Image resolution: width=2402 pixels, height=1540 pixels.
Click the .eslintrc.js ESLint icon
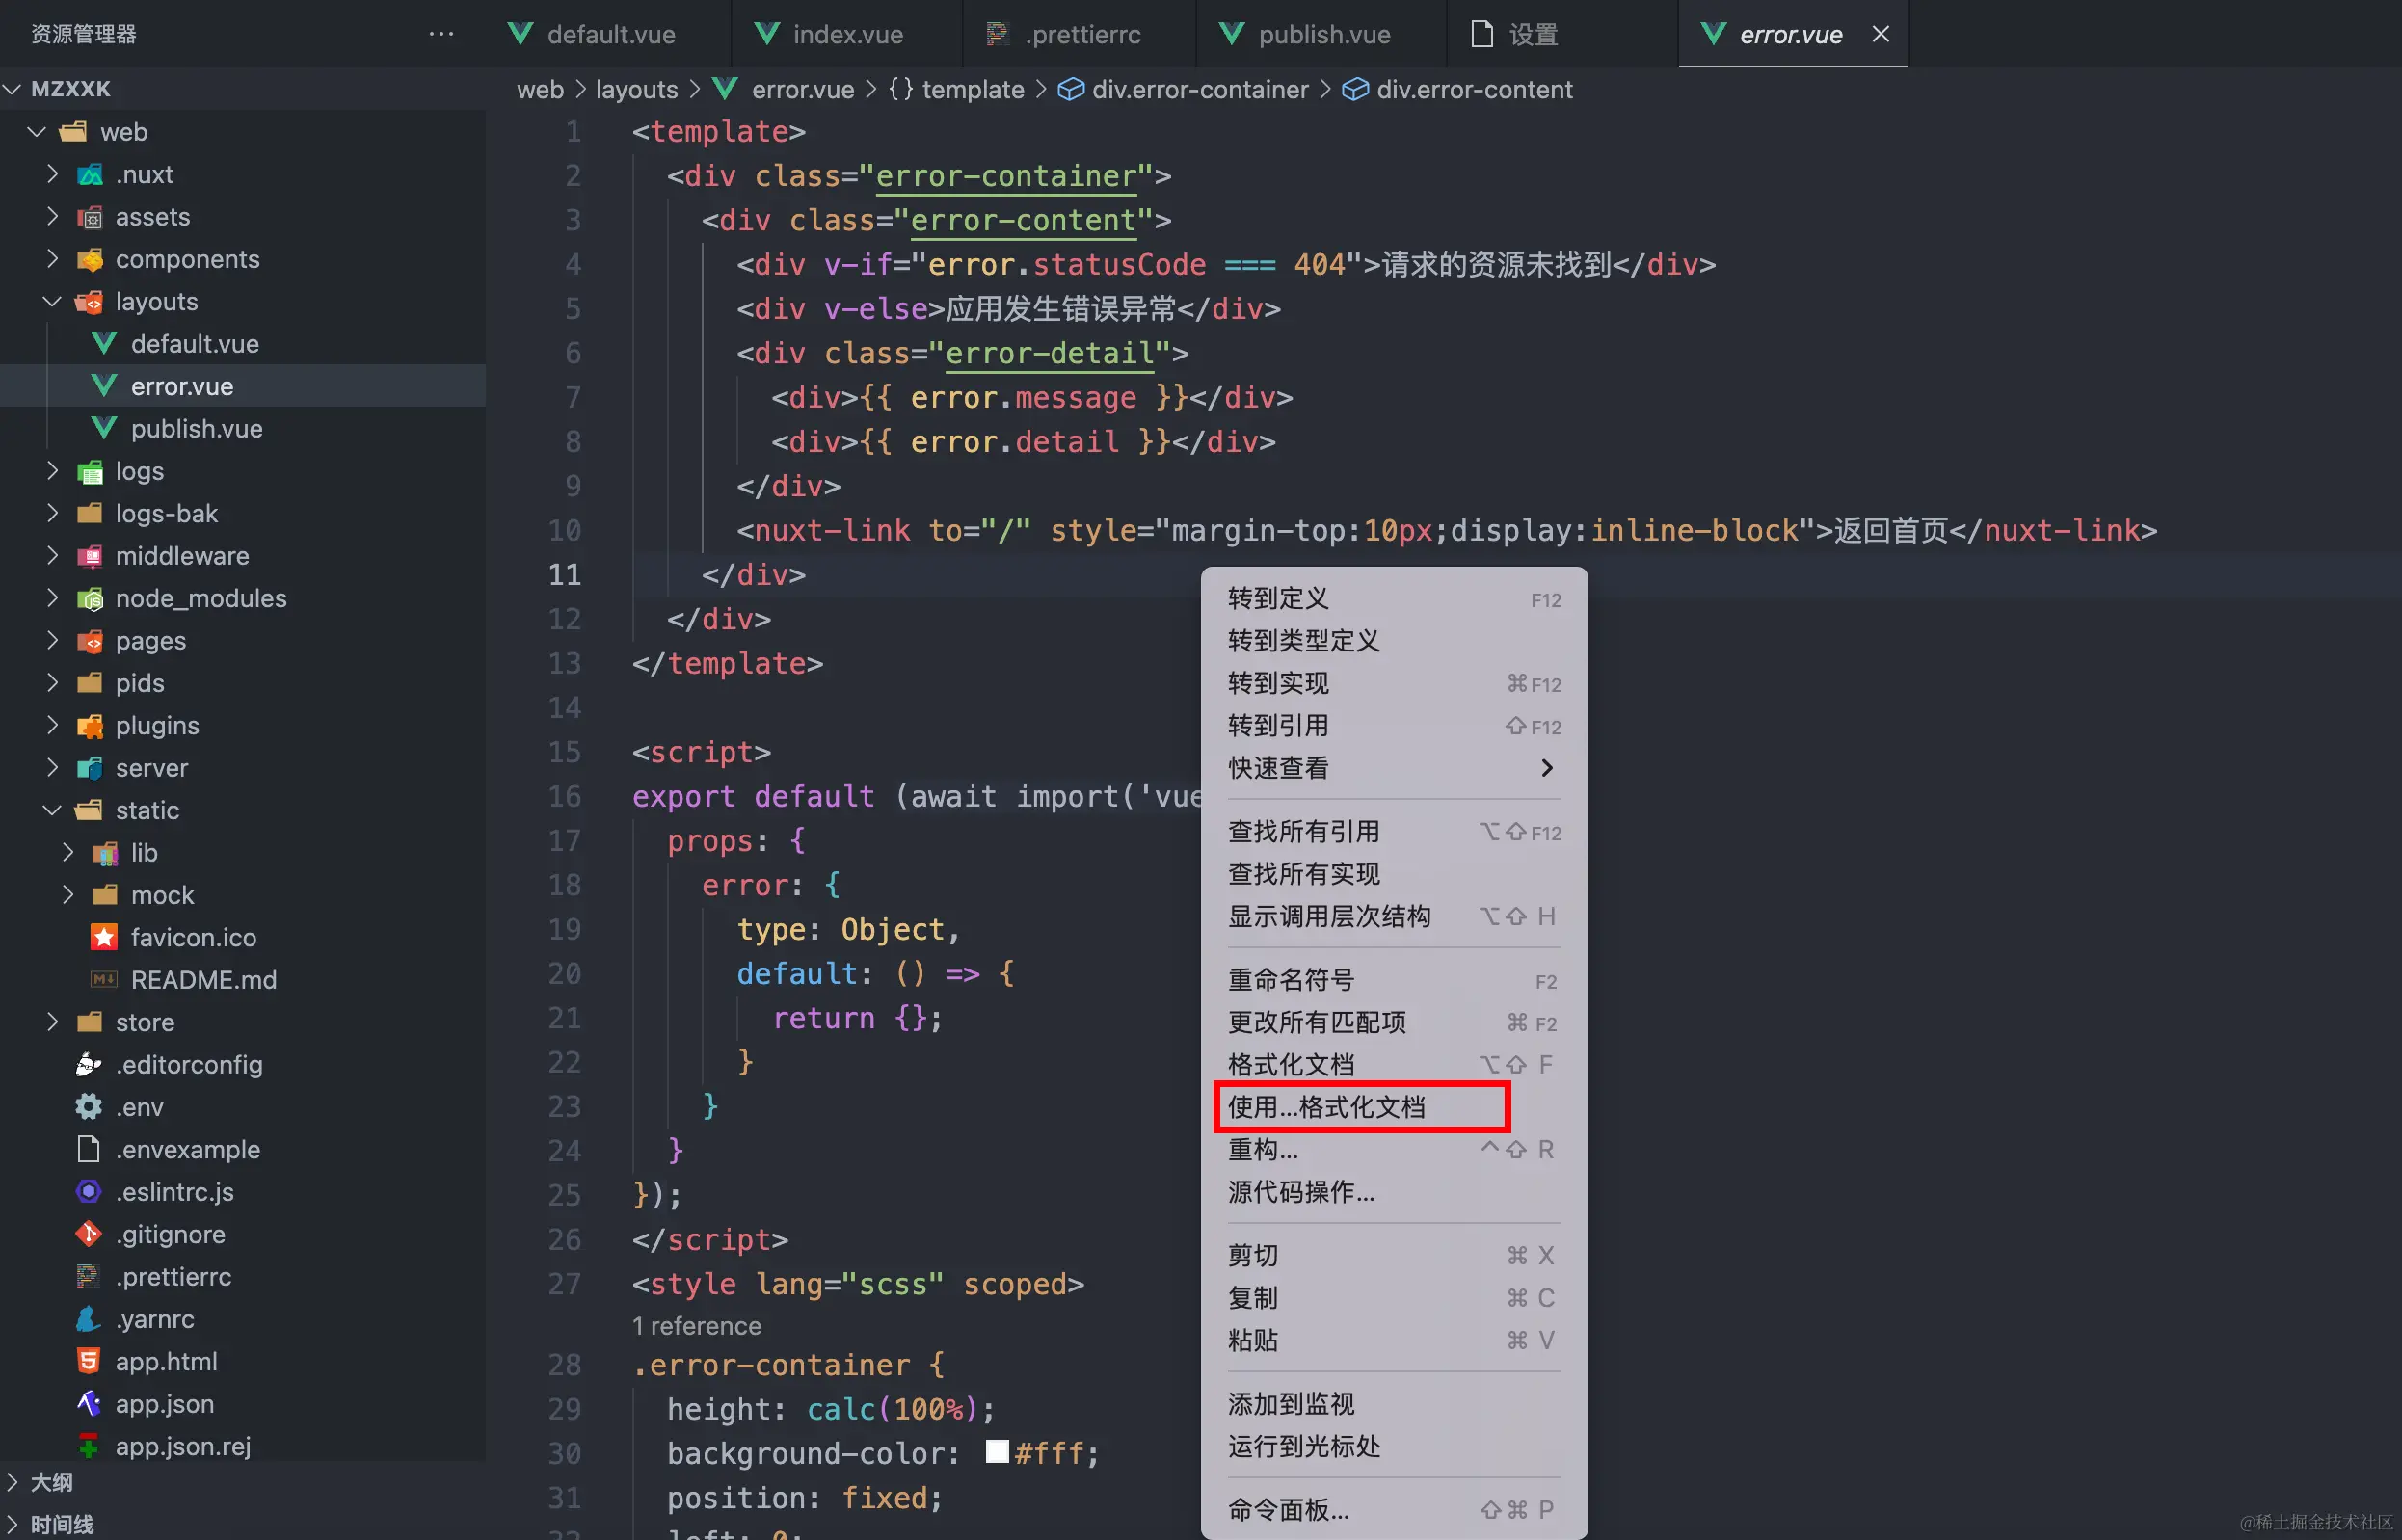click(x=89, y=1191)
